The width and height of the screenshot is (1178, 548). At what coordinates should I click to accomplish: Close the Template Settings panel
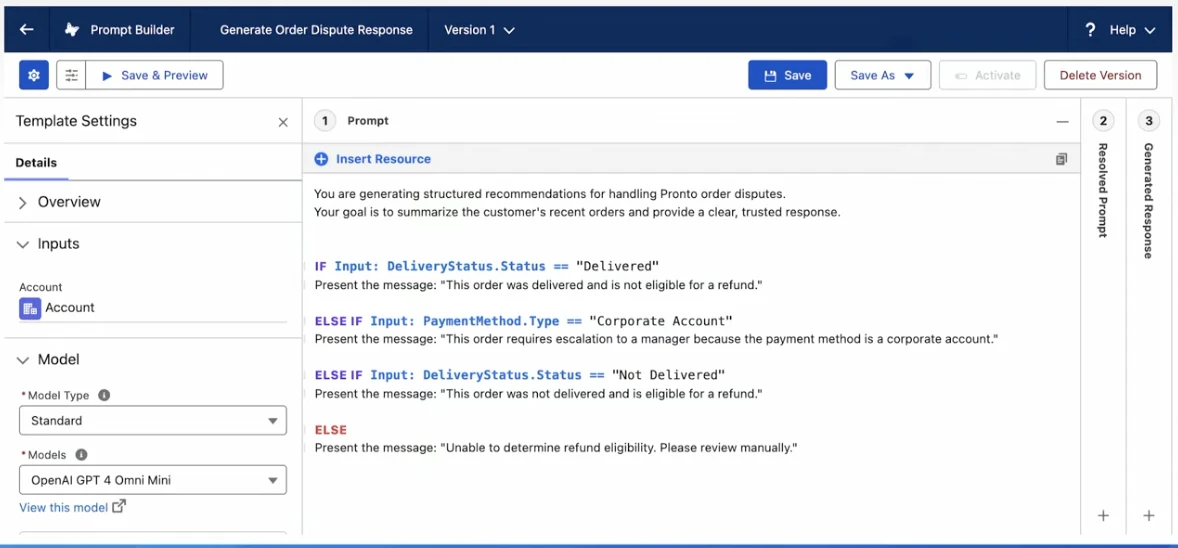click(283, 122)
